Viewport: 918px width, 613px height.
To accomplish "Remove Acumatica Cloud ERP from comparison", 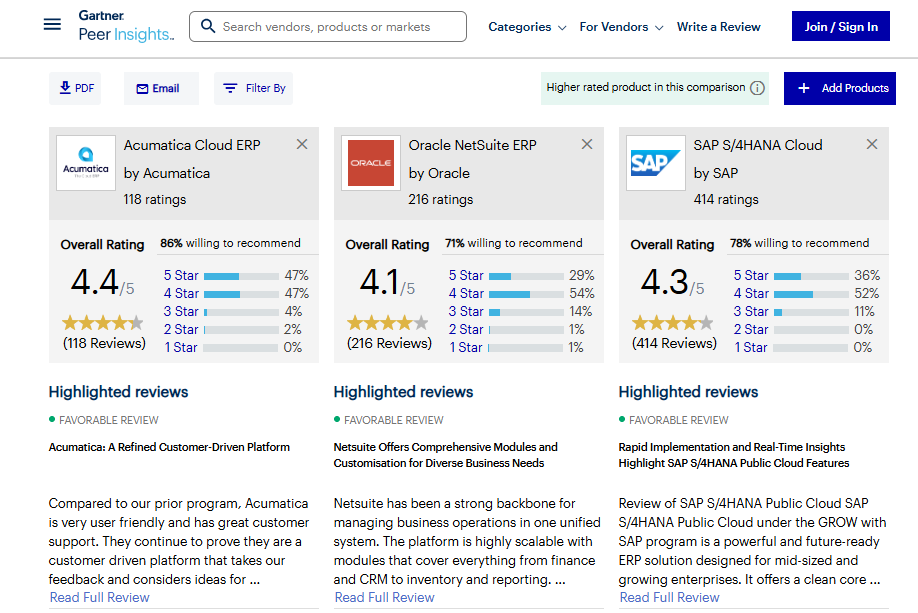I will 302,144.
